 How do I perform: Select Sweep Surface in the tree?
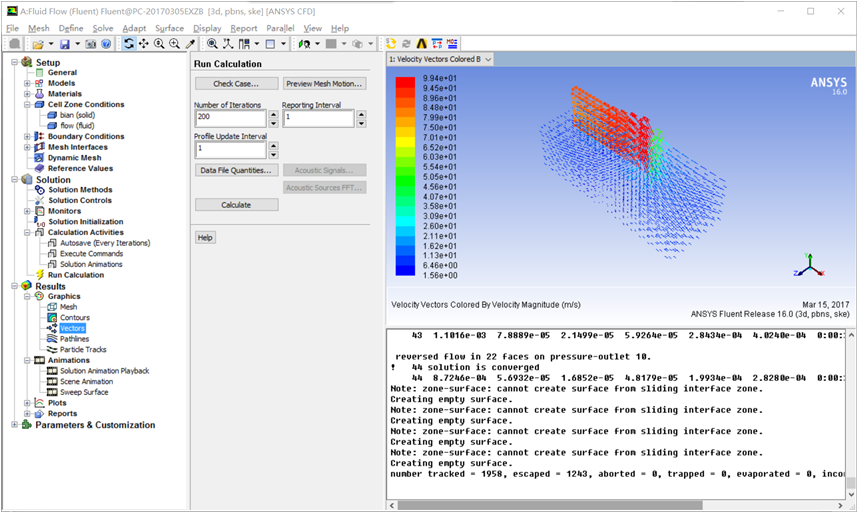84,392
